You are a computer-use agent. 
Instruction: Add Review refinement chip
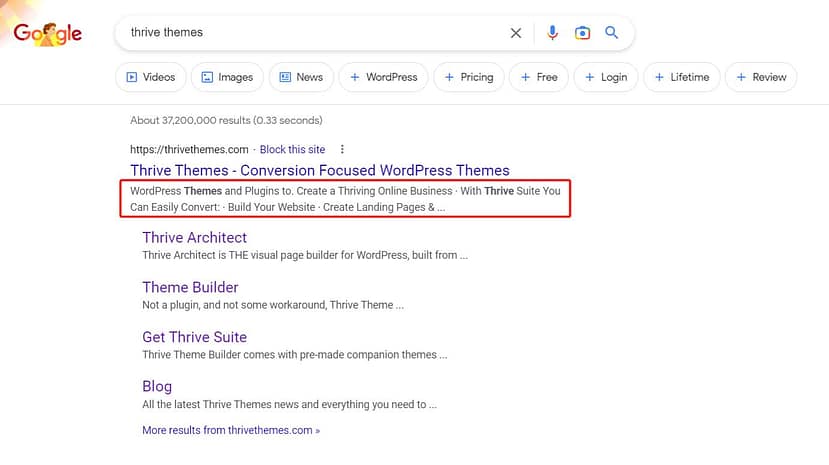tap(761, 77)
